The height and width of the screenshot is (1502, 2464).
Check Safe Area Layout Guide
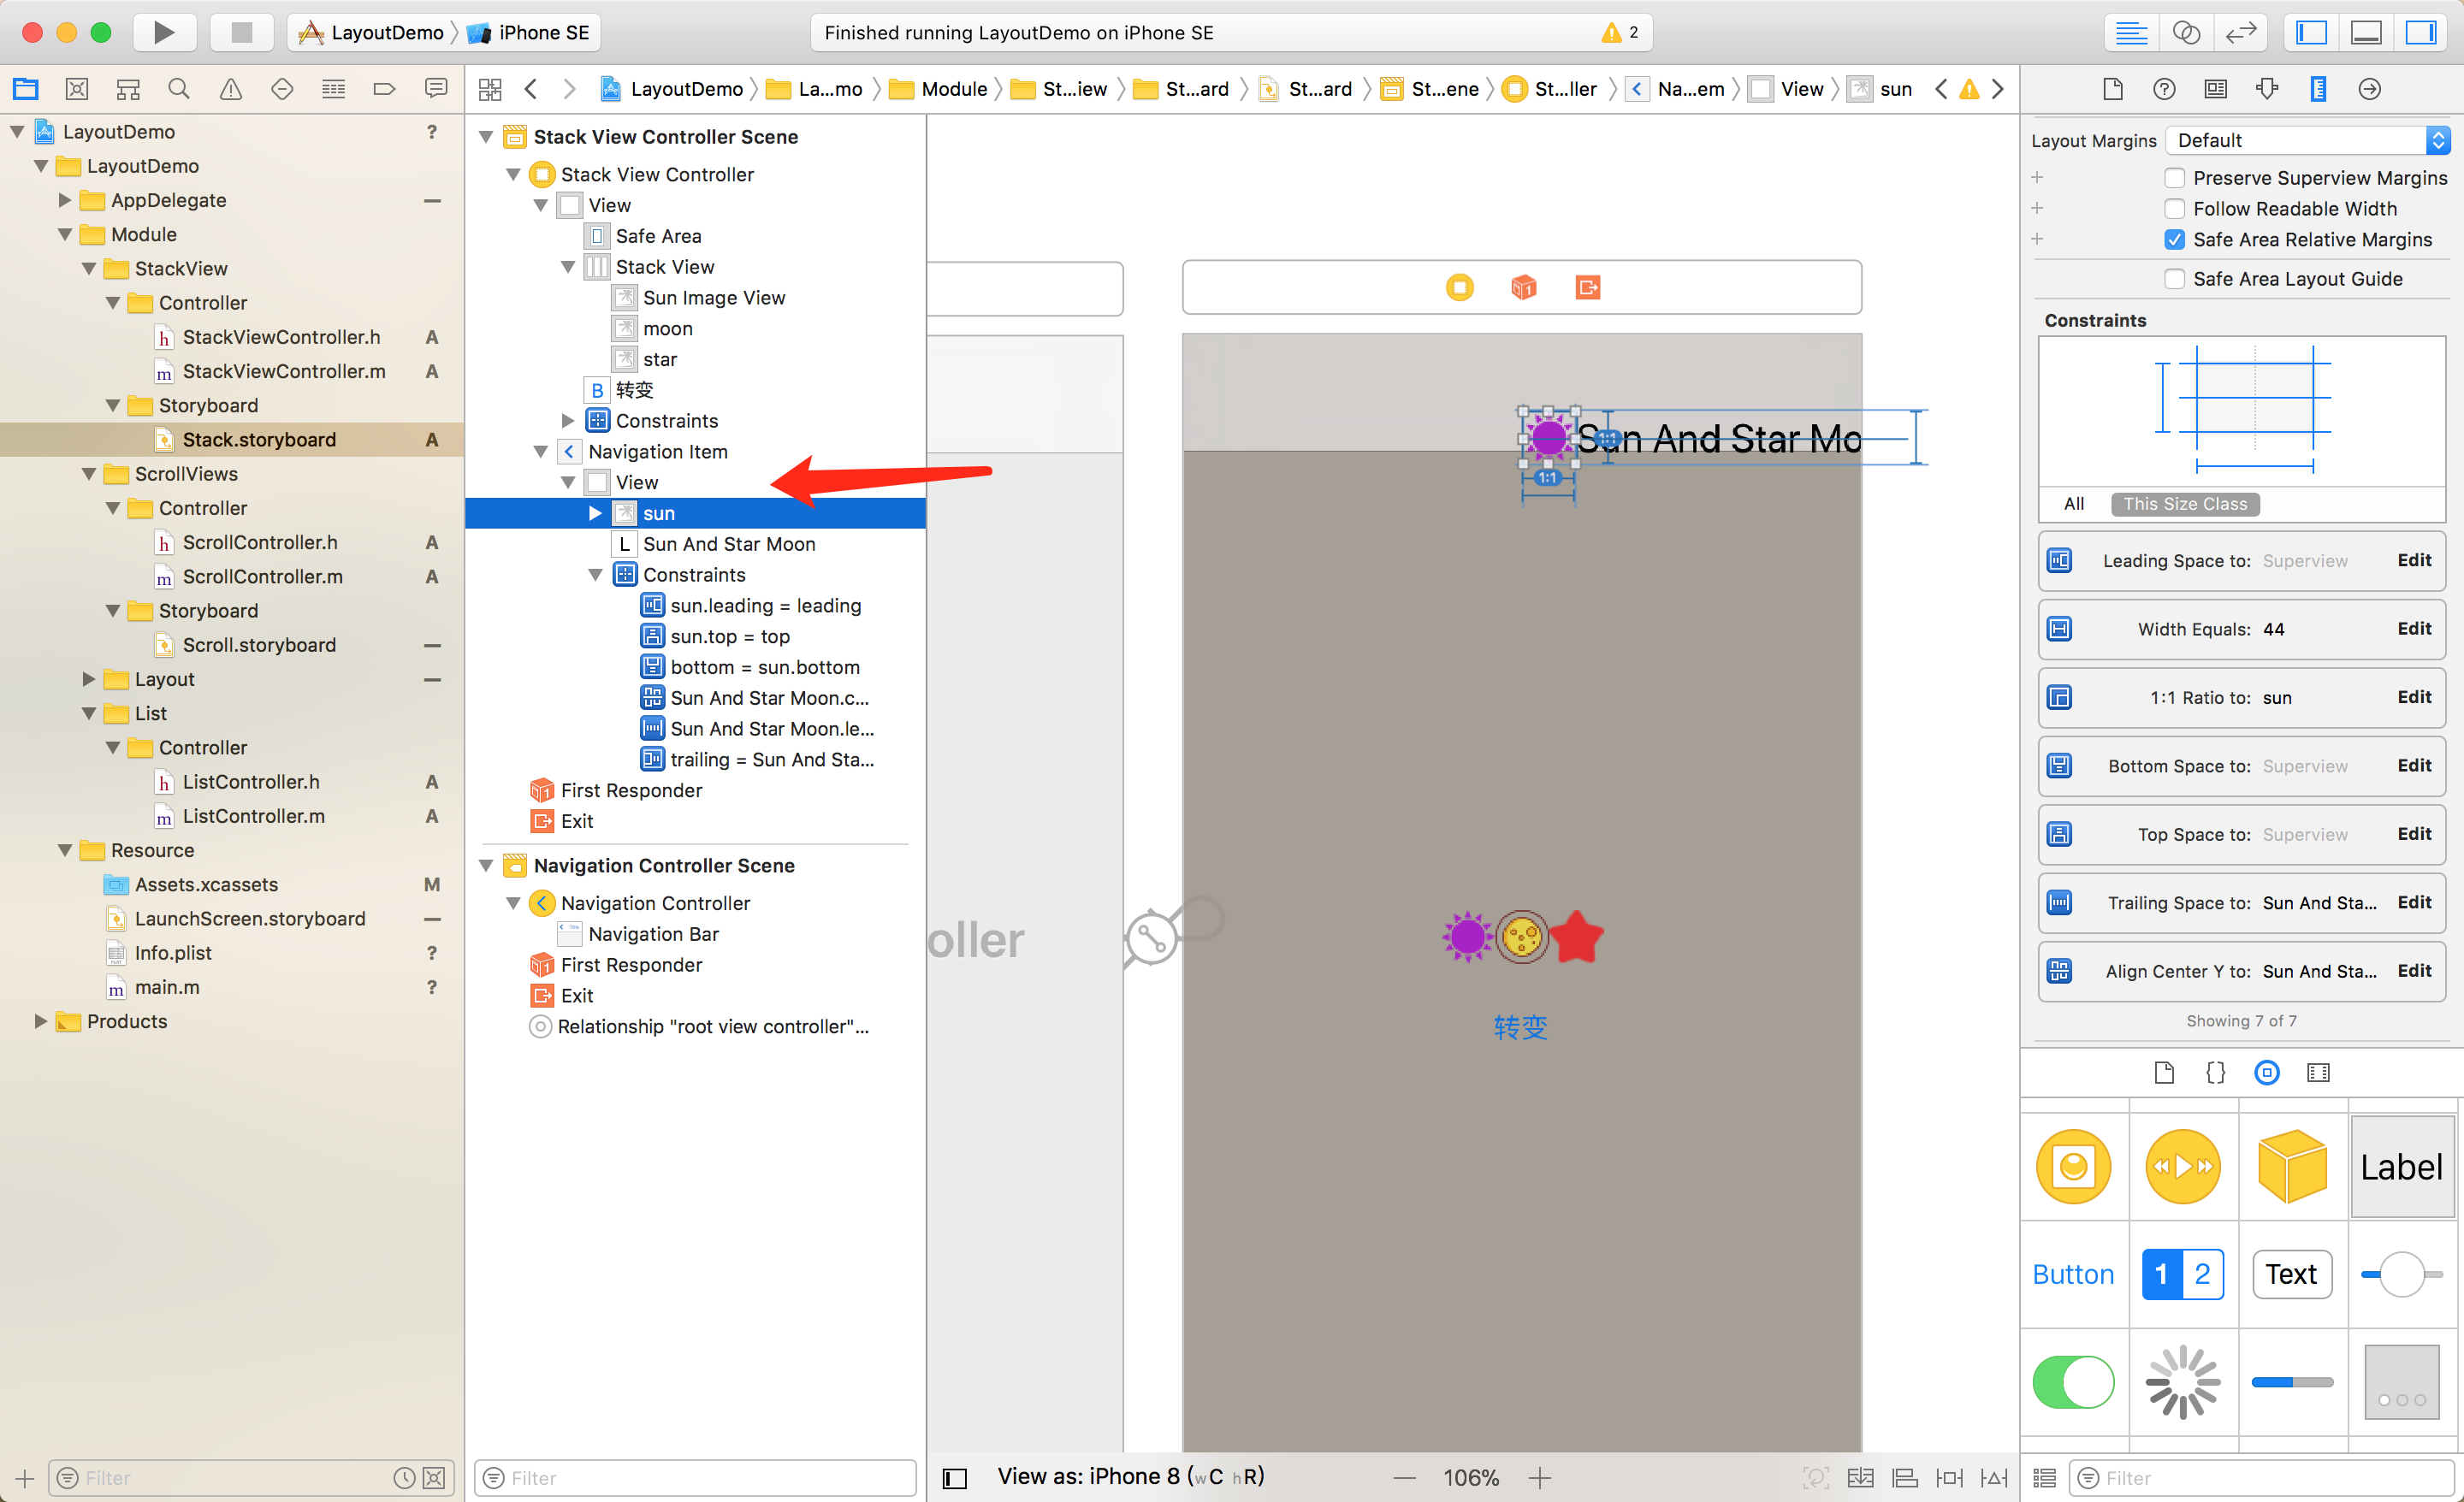[x=2174, y=279]
